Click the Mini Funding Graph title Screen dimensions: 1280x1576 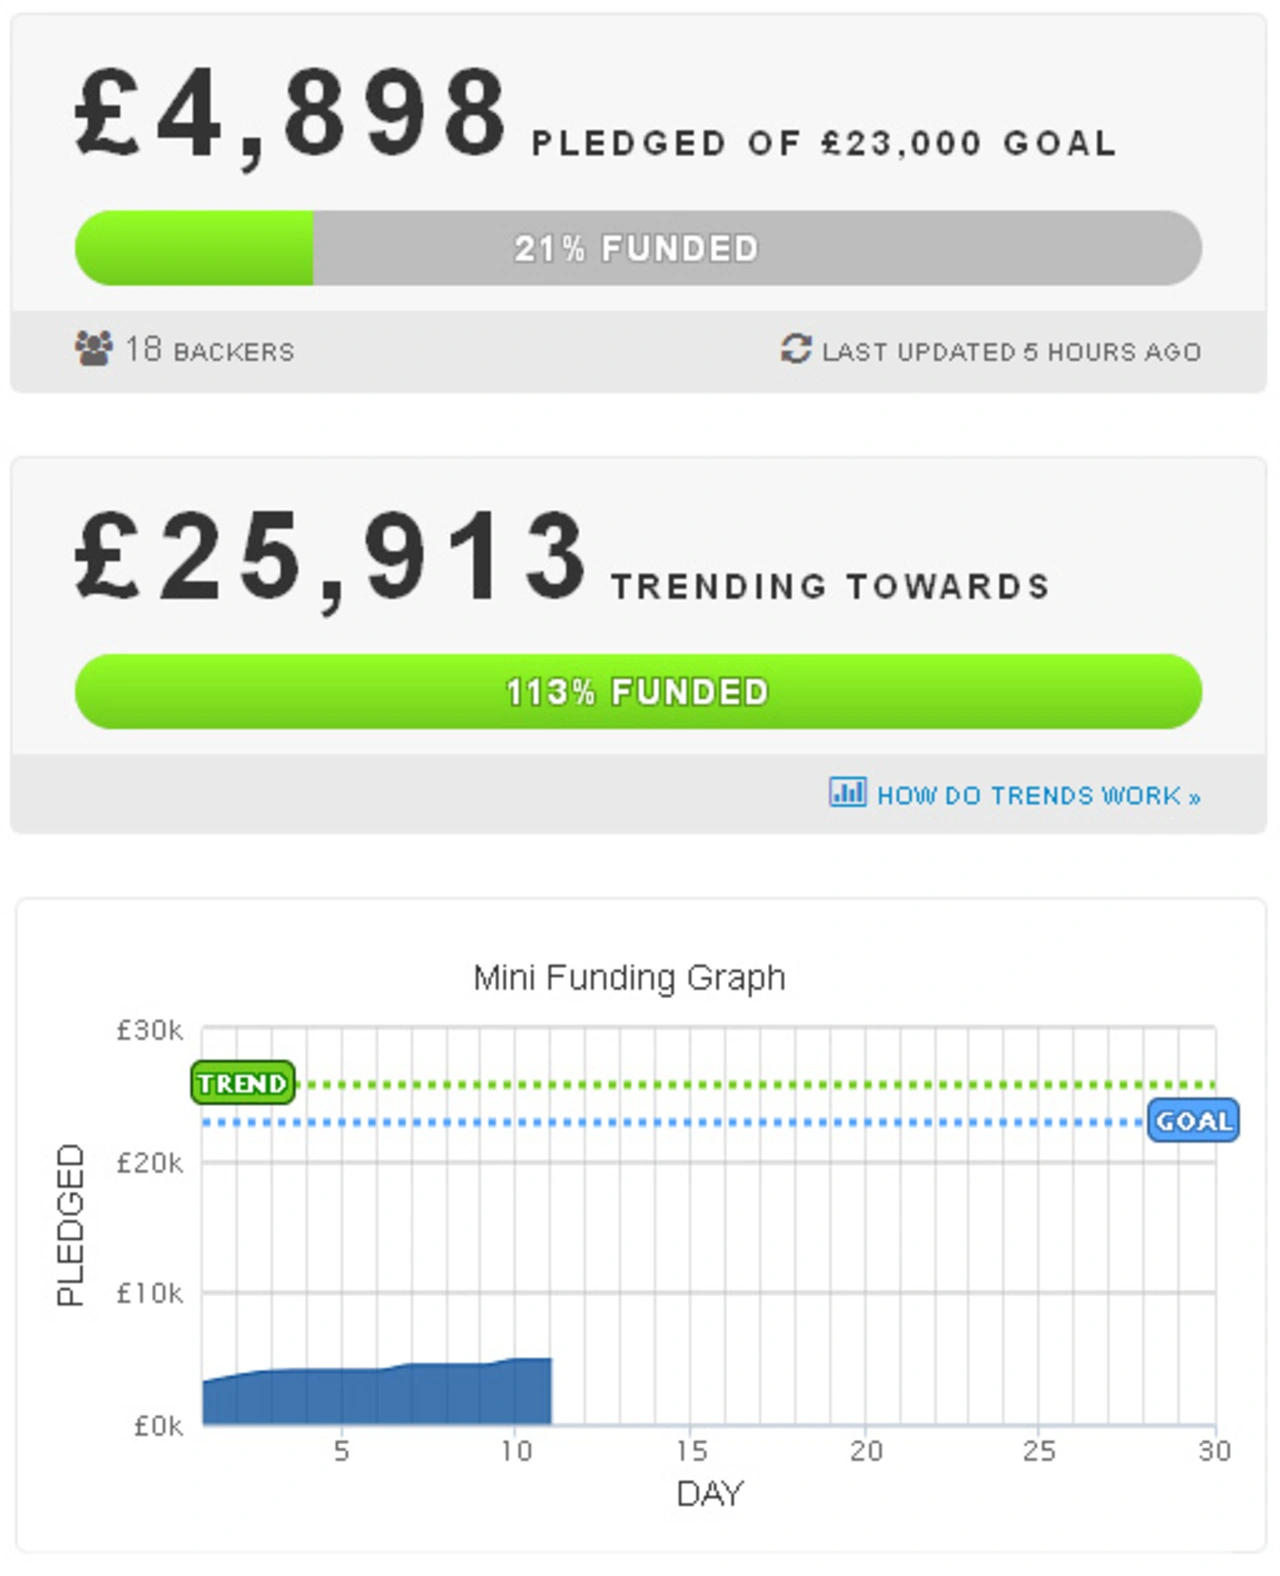click(x=629, y=977)
